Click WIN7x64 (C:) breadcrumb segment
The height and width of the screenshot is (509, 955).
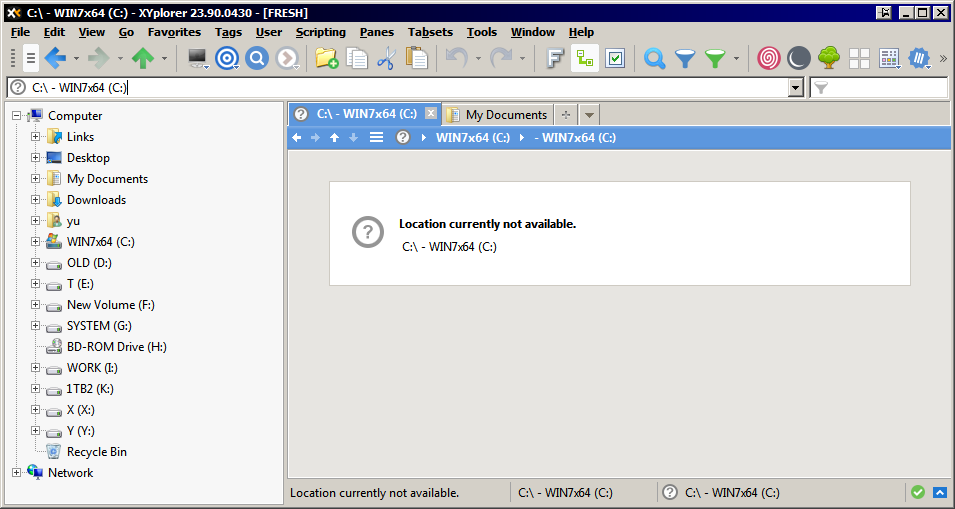pos(473,138)
